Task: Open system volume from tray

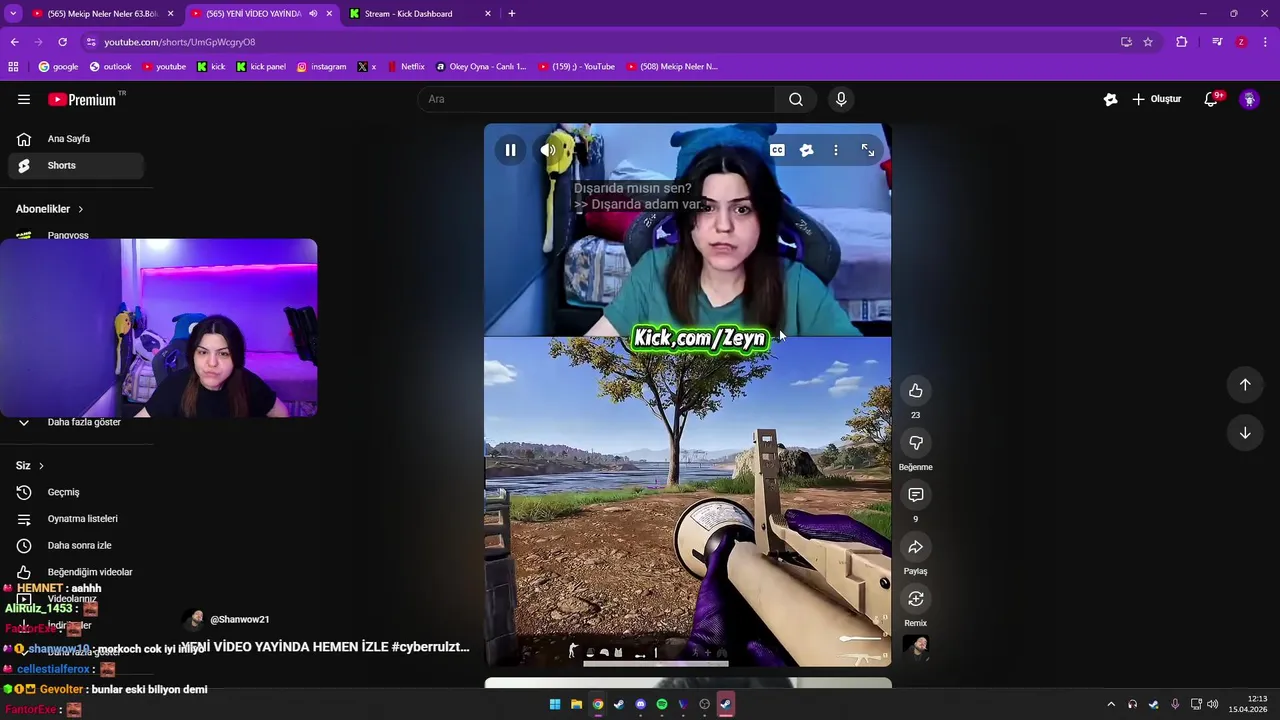Action: 1212,704
